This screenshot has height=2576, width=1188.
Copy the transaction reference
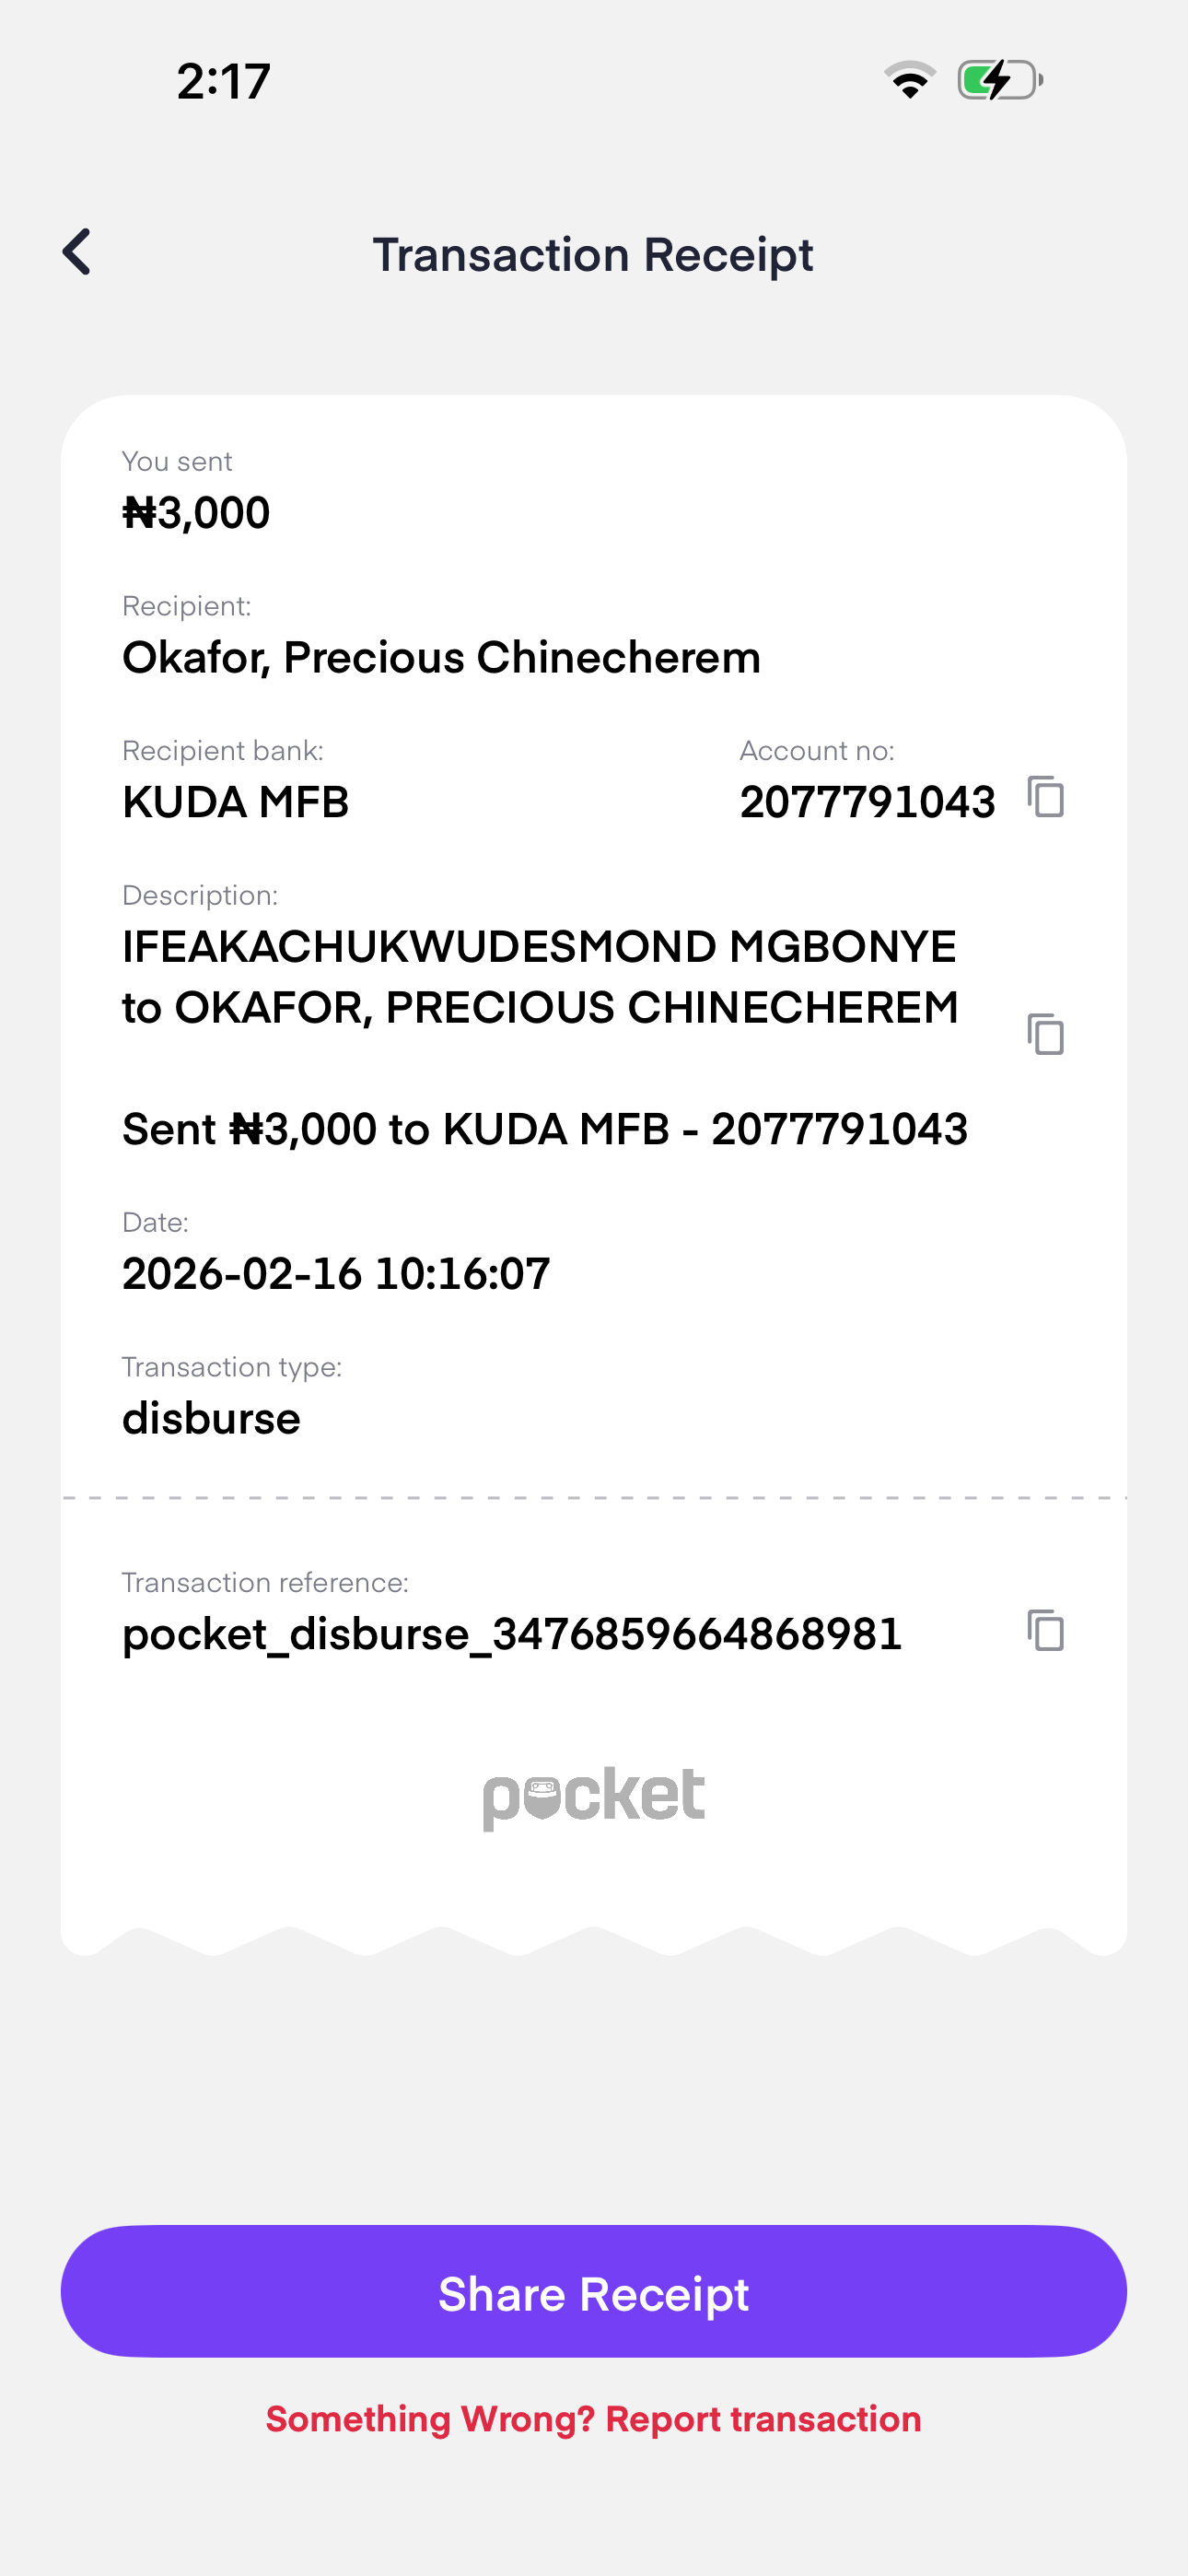click(x=1045, y=1630)
